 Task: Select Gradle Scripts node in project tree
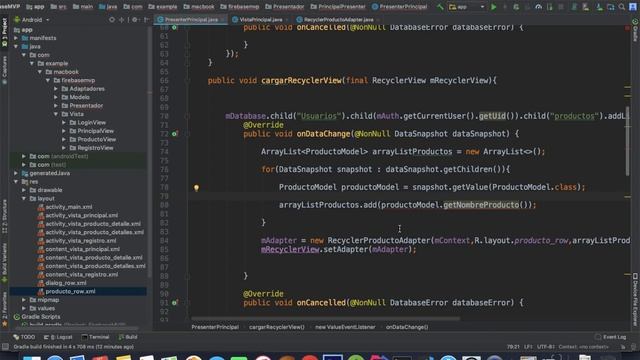coord(40,317)
